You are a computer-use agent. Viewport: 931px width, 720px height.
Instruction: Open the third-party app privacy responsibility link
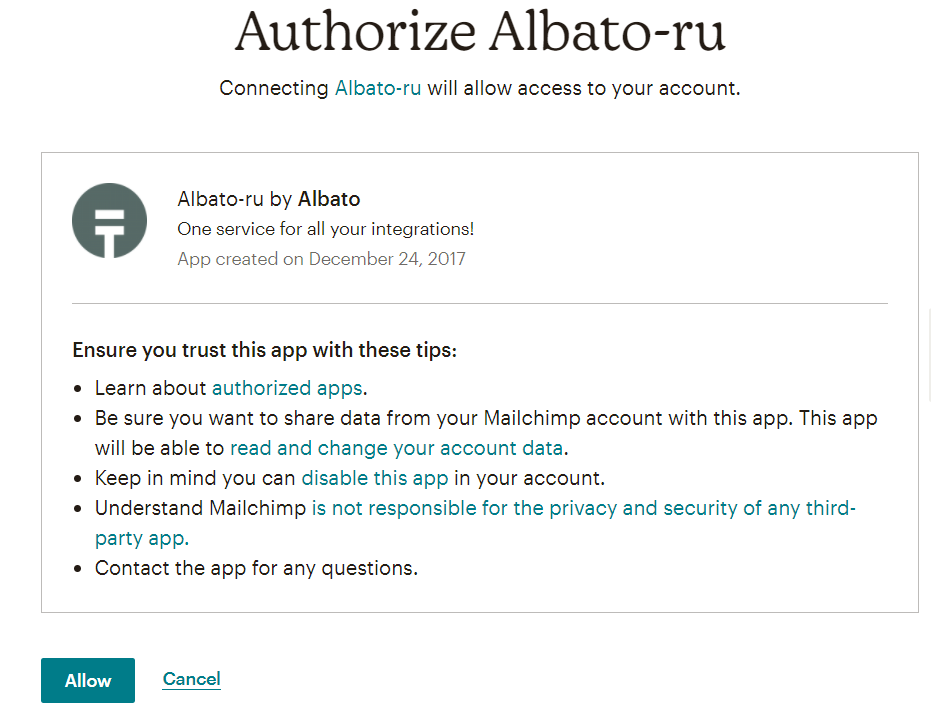coord(583,508)
